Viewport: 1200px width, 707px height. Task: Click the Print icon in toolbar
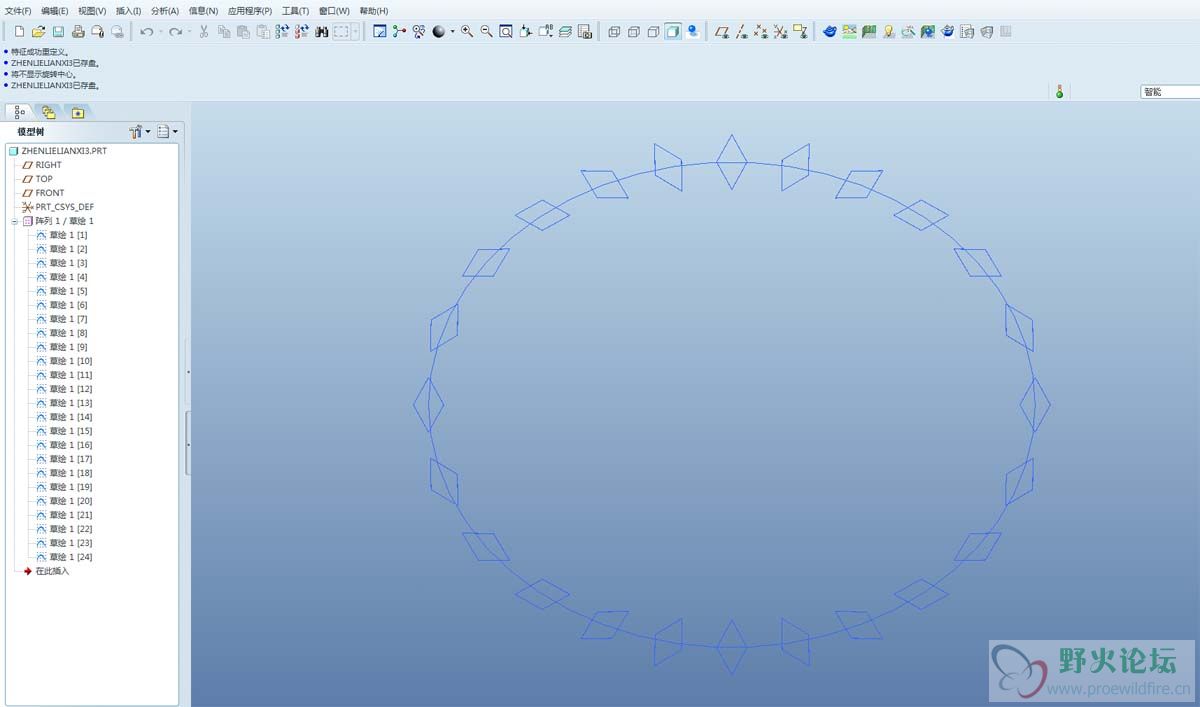click(x=78, y=32)
